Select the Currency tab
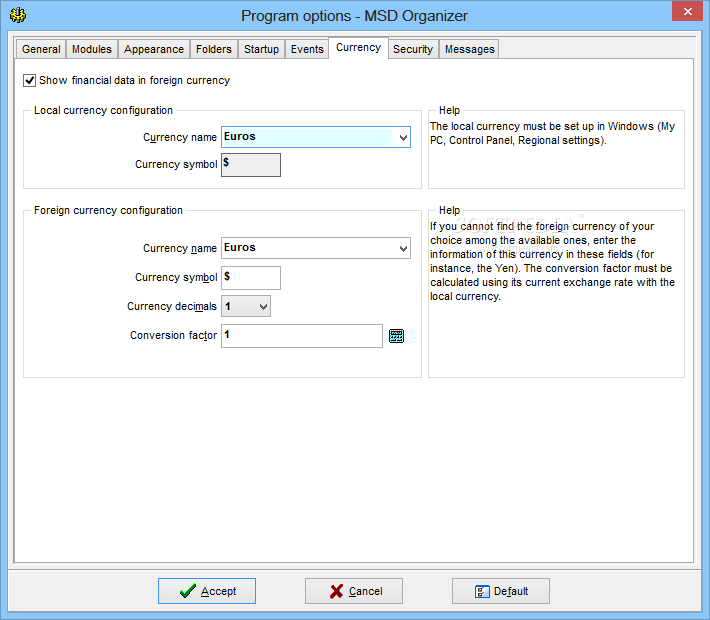The image size is (710, 620). point(358,48)
